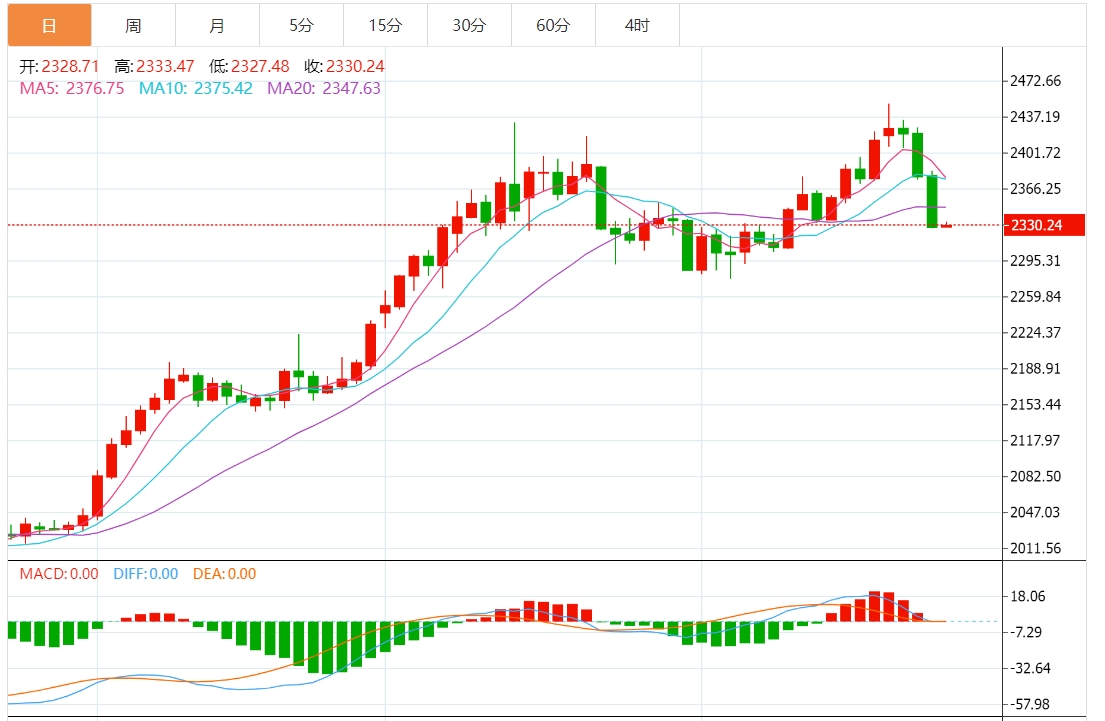Click the 2437.19 price axis label
This screenshot has height=721, width=1105.
tap(1035, 117)
